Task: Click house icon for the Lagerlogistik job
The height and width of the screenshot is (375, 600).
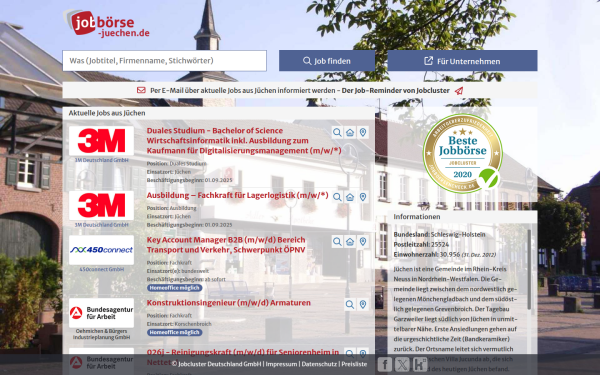Action: tap(350, 197)
